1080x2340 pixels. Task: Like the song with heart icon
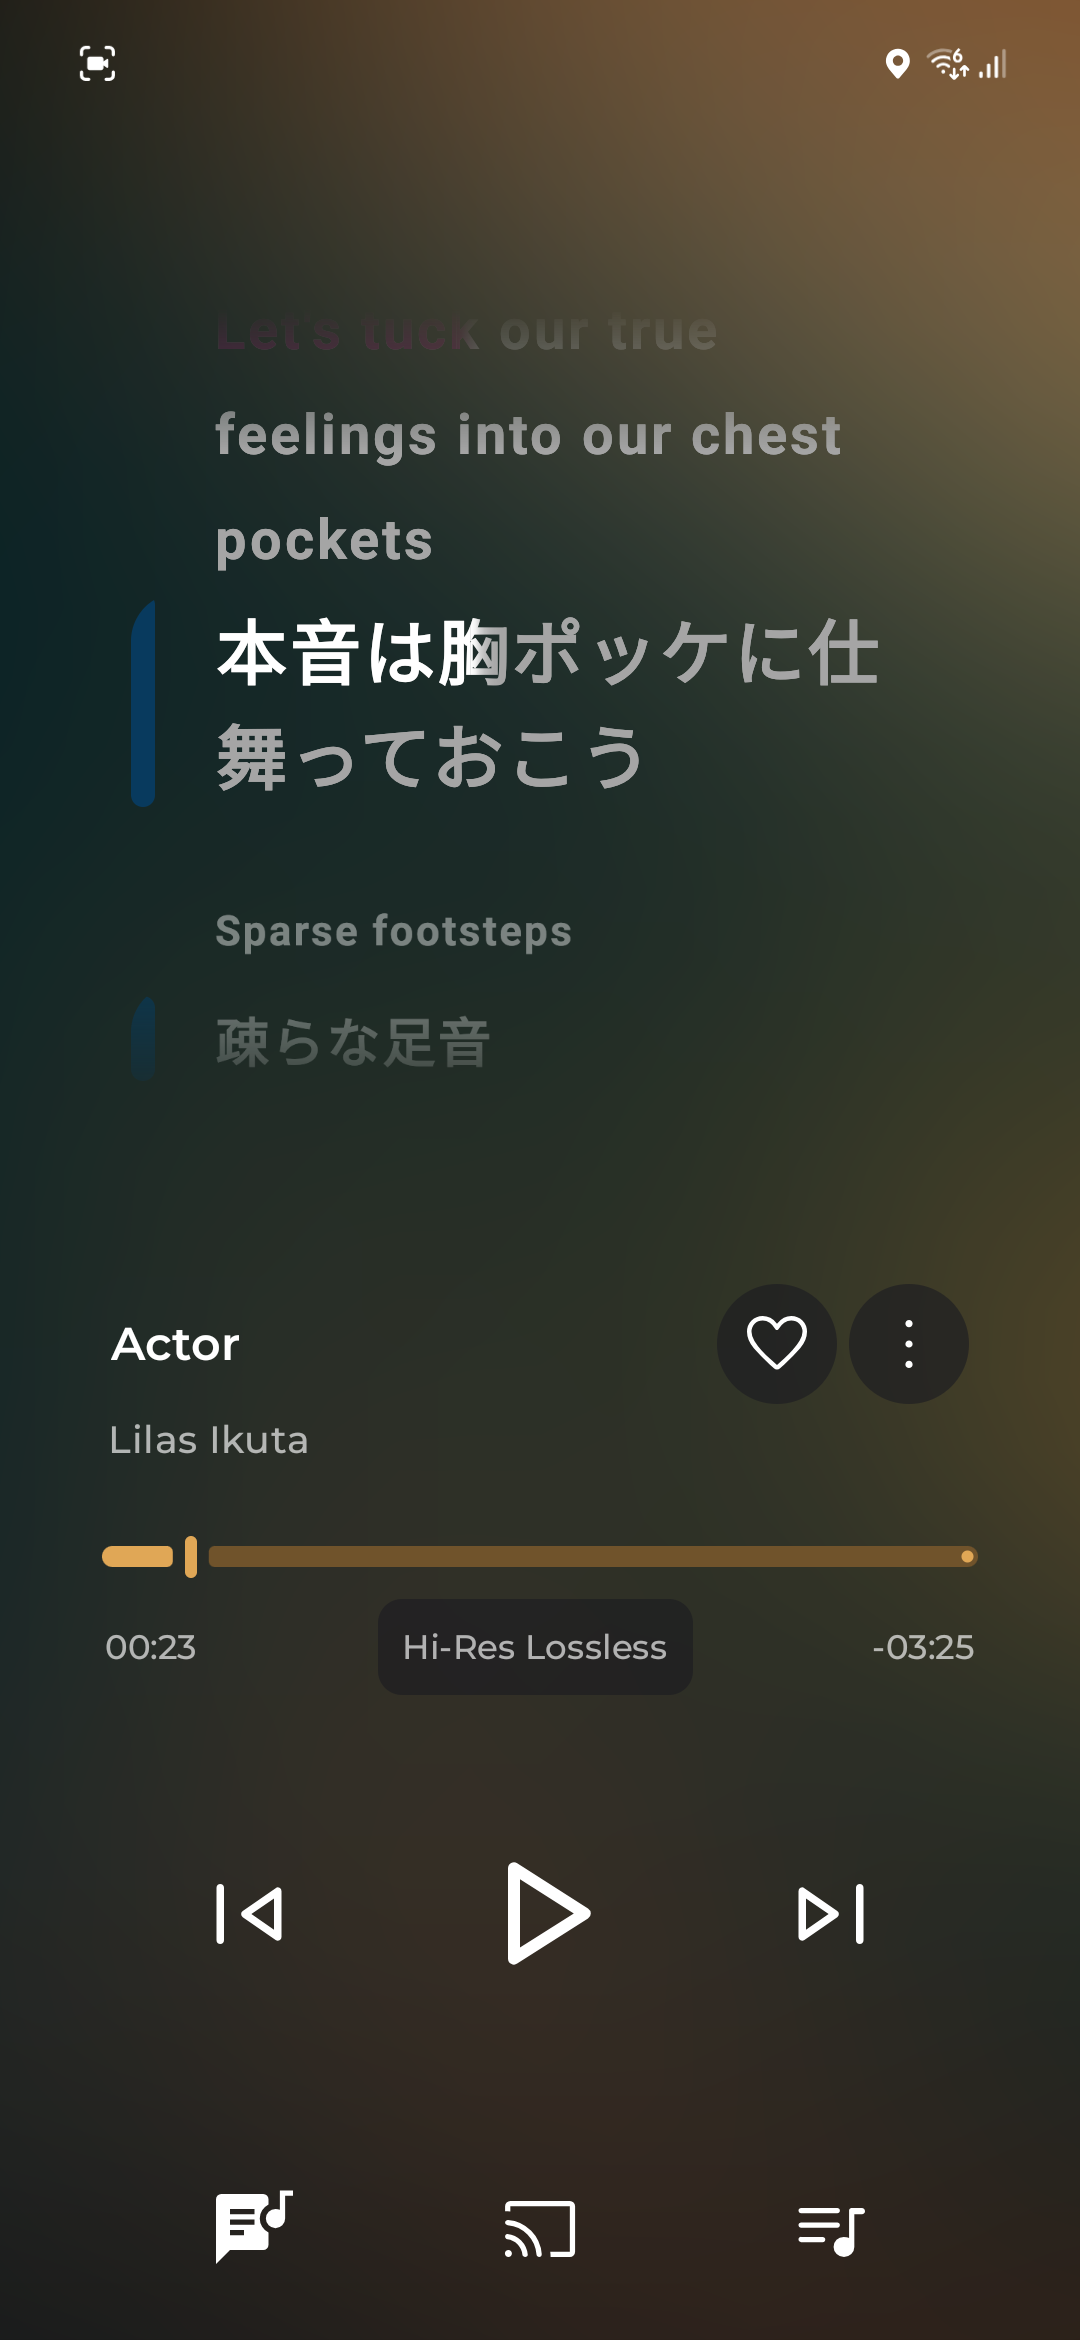click(x=776, y=1343)
